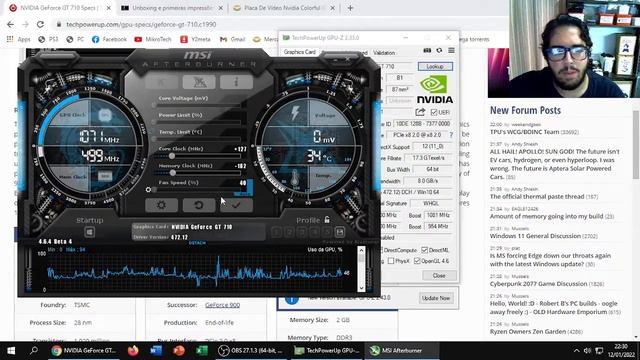Click the GPU-Z Close button
The width and height of the screenshot is (640, 360).
click(x=439, y=276)
